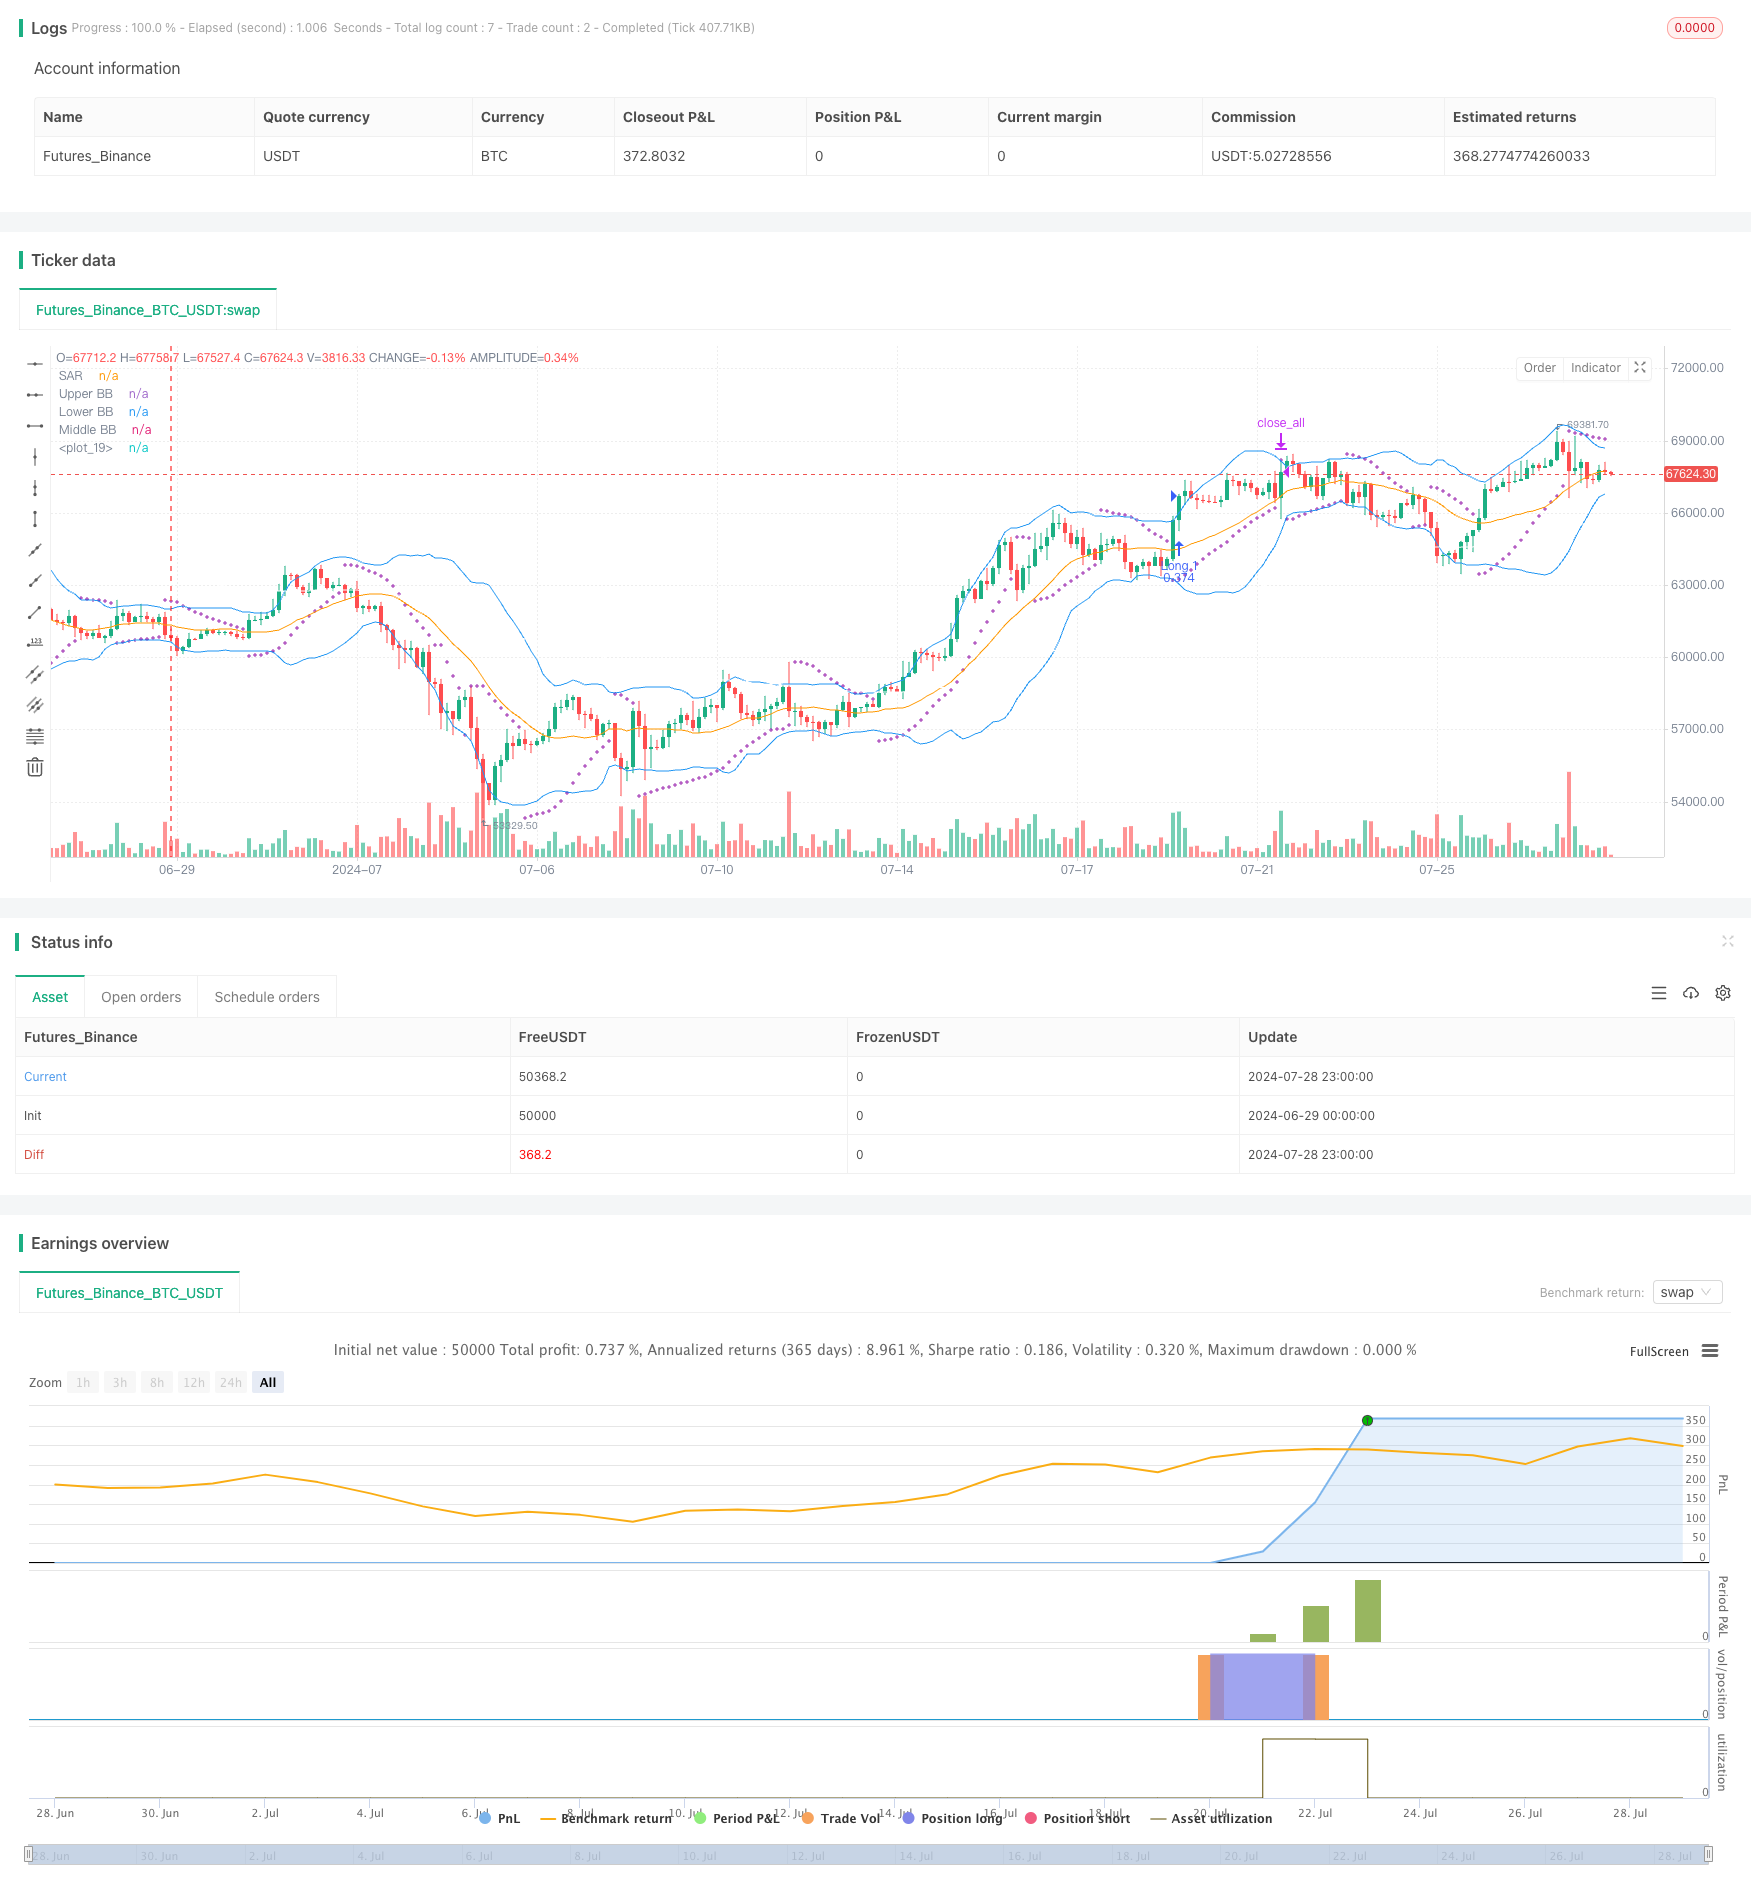Select the price channel line tool
Viewport: 1751px width, 1894px height.
(35, 674)
